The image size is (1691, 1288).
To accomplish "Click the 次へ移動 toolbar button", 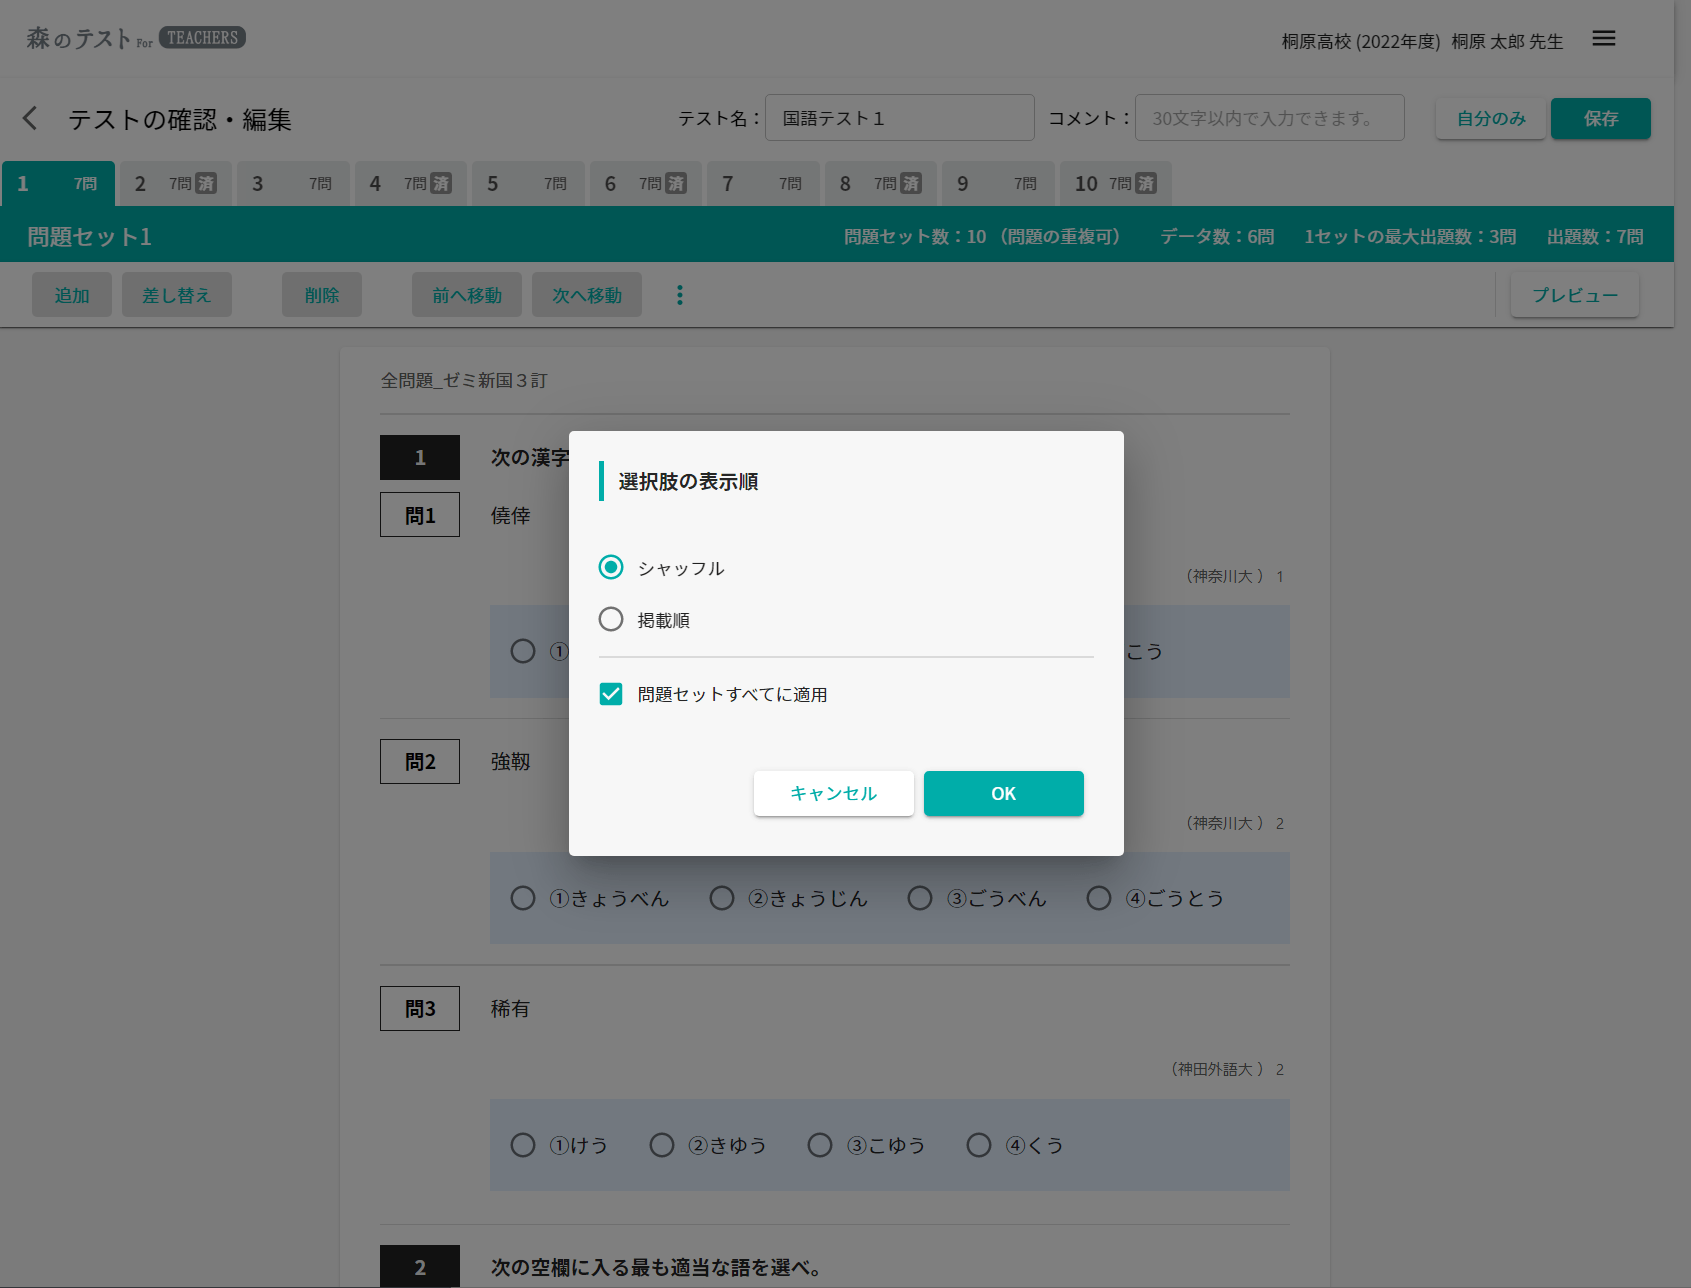I will coord(586,295).
